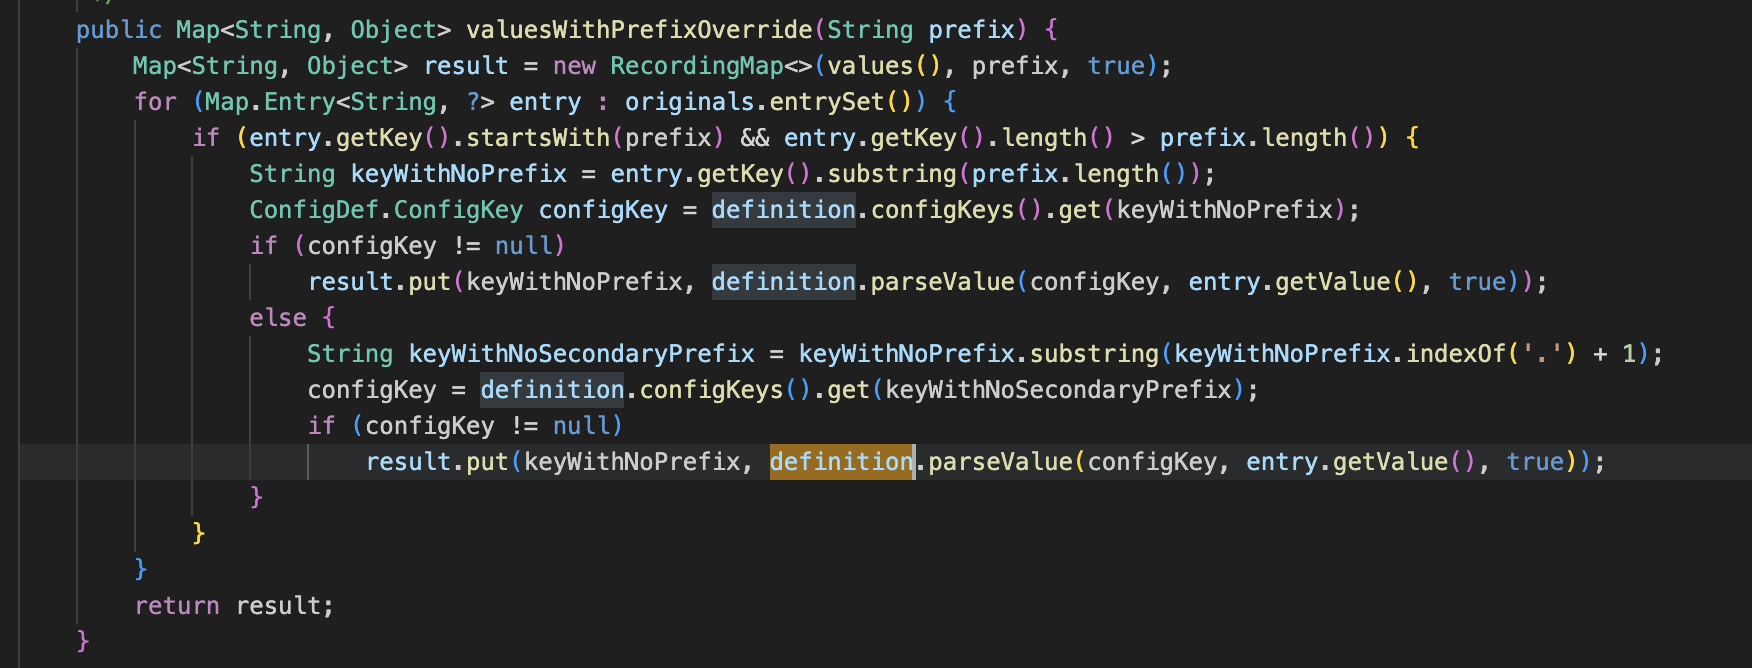Click the values() call in the RecordingMap line
1752x668 pixels.
884,66
